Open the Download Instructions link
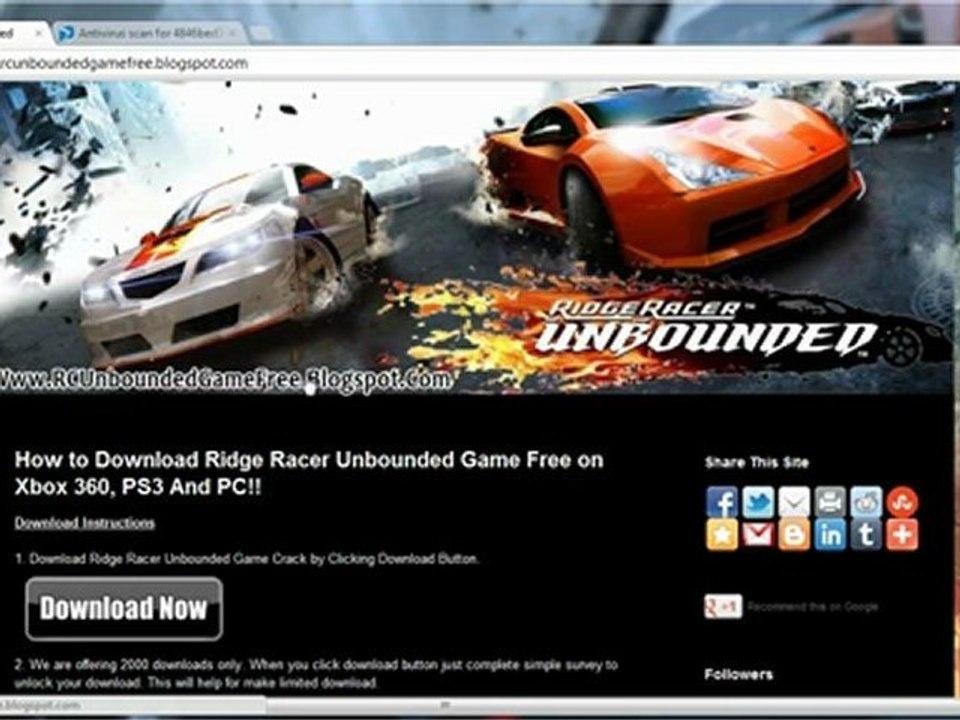960x720 pixels. pyautogui.click(x=84, y=523)
